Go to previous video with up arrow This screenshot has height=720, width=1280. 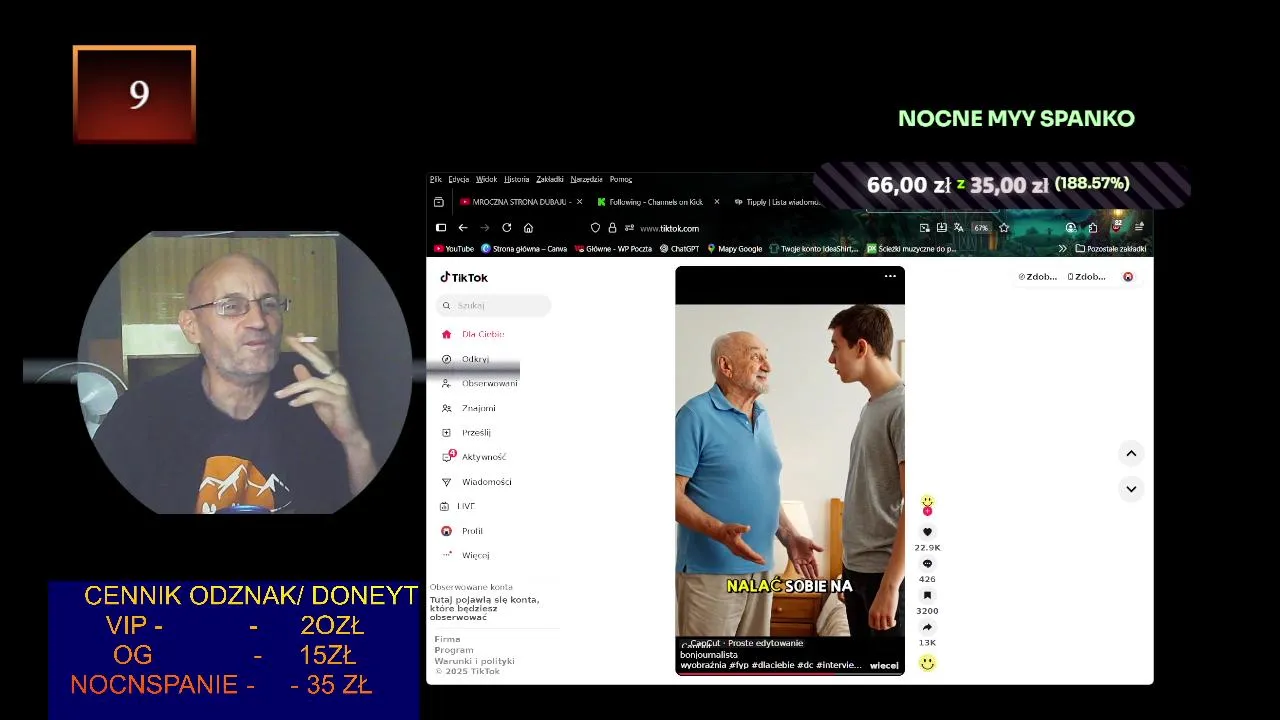(1131, 454)
